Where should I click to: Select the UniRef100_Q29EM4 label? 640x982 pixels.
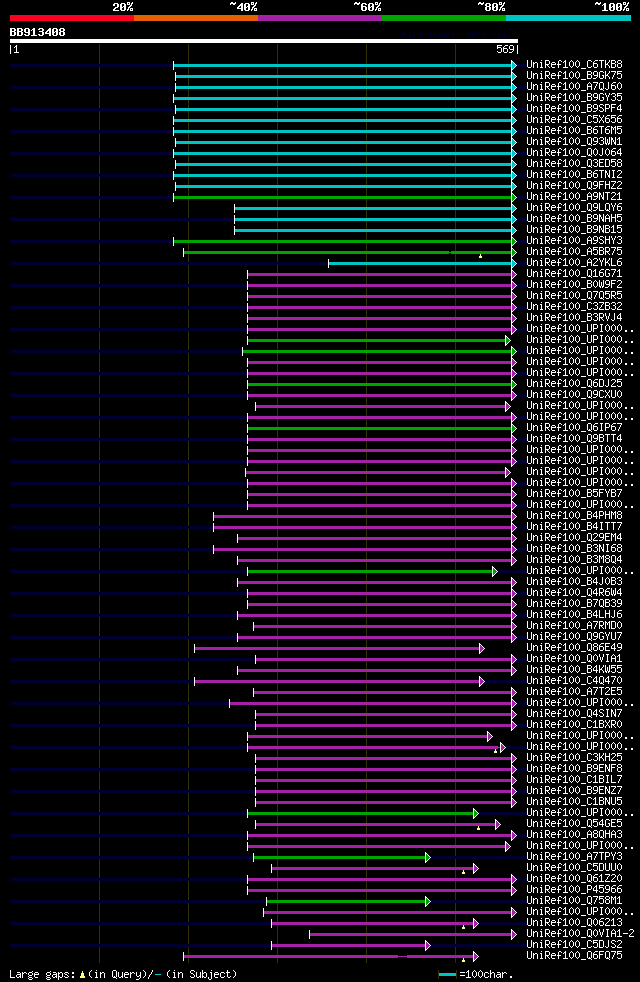coord(574,537)
